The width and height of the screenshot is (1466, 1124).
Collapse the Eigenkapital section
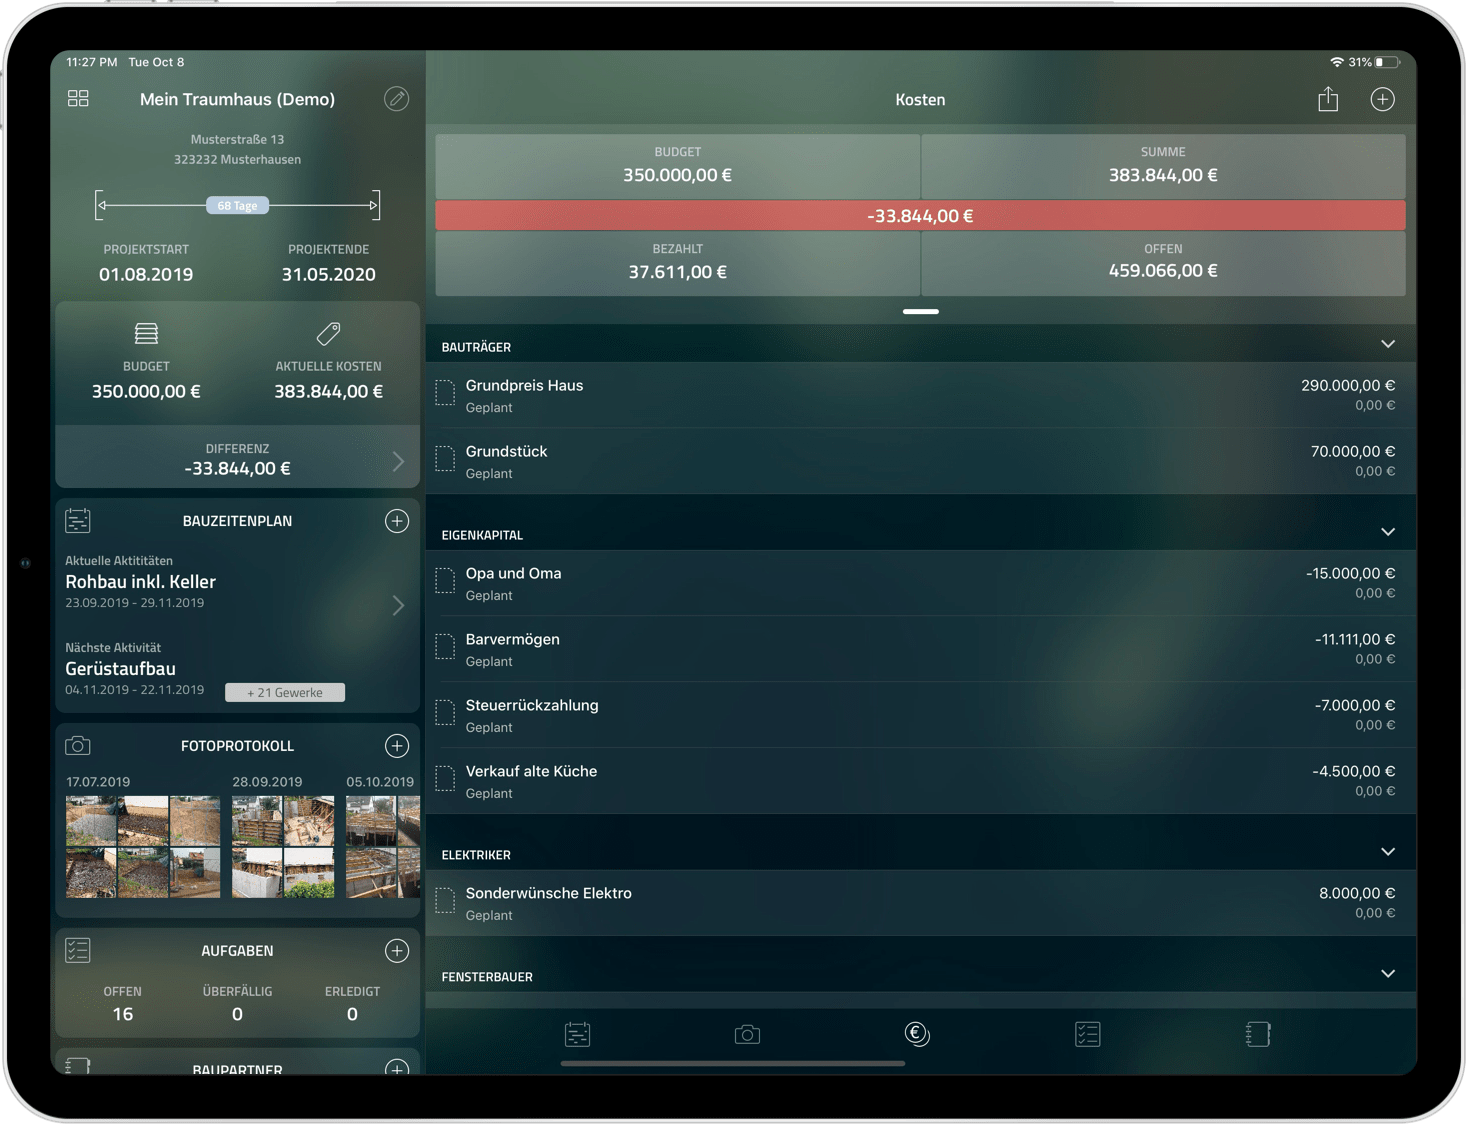point(1388,533)
